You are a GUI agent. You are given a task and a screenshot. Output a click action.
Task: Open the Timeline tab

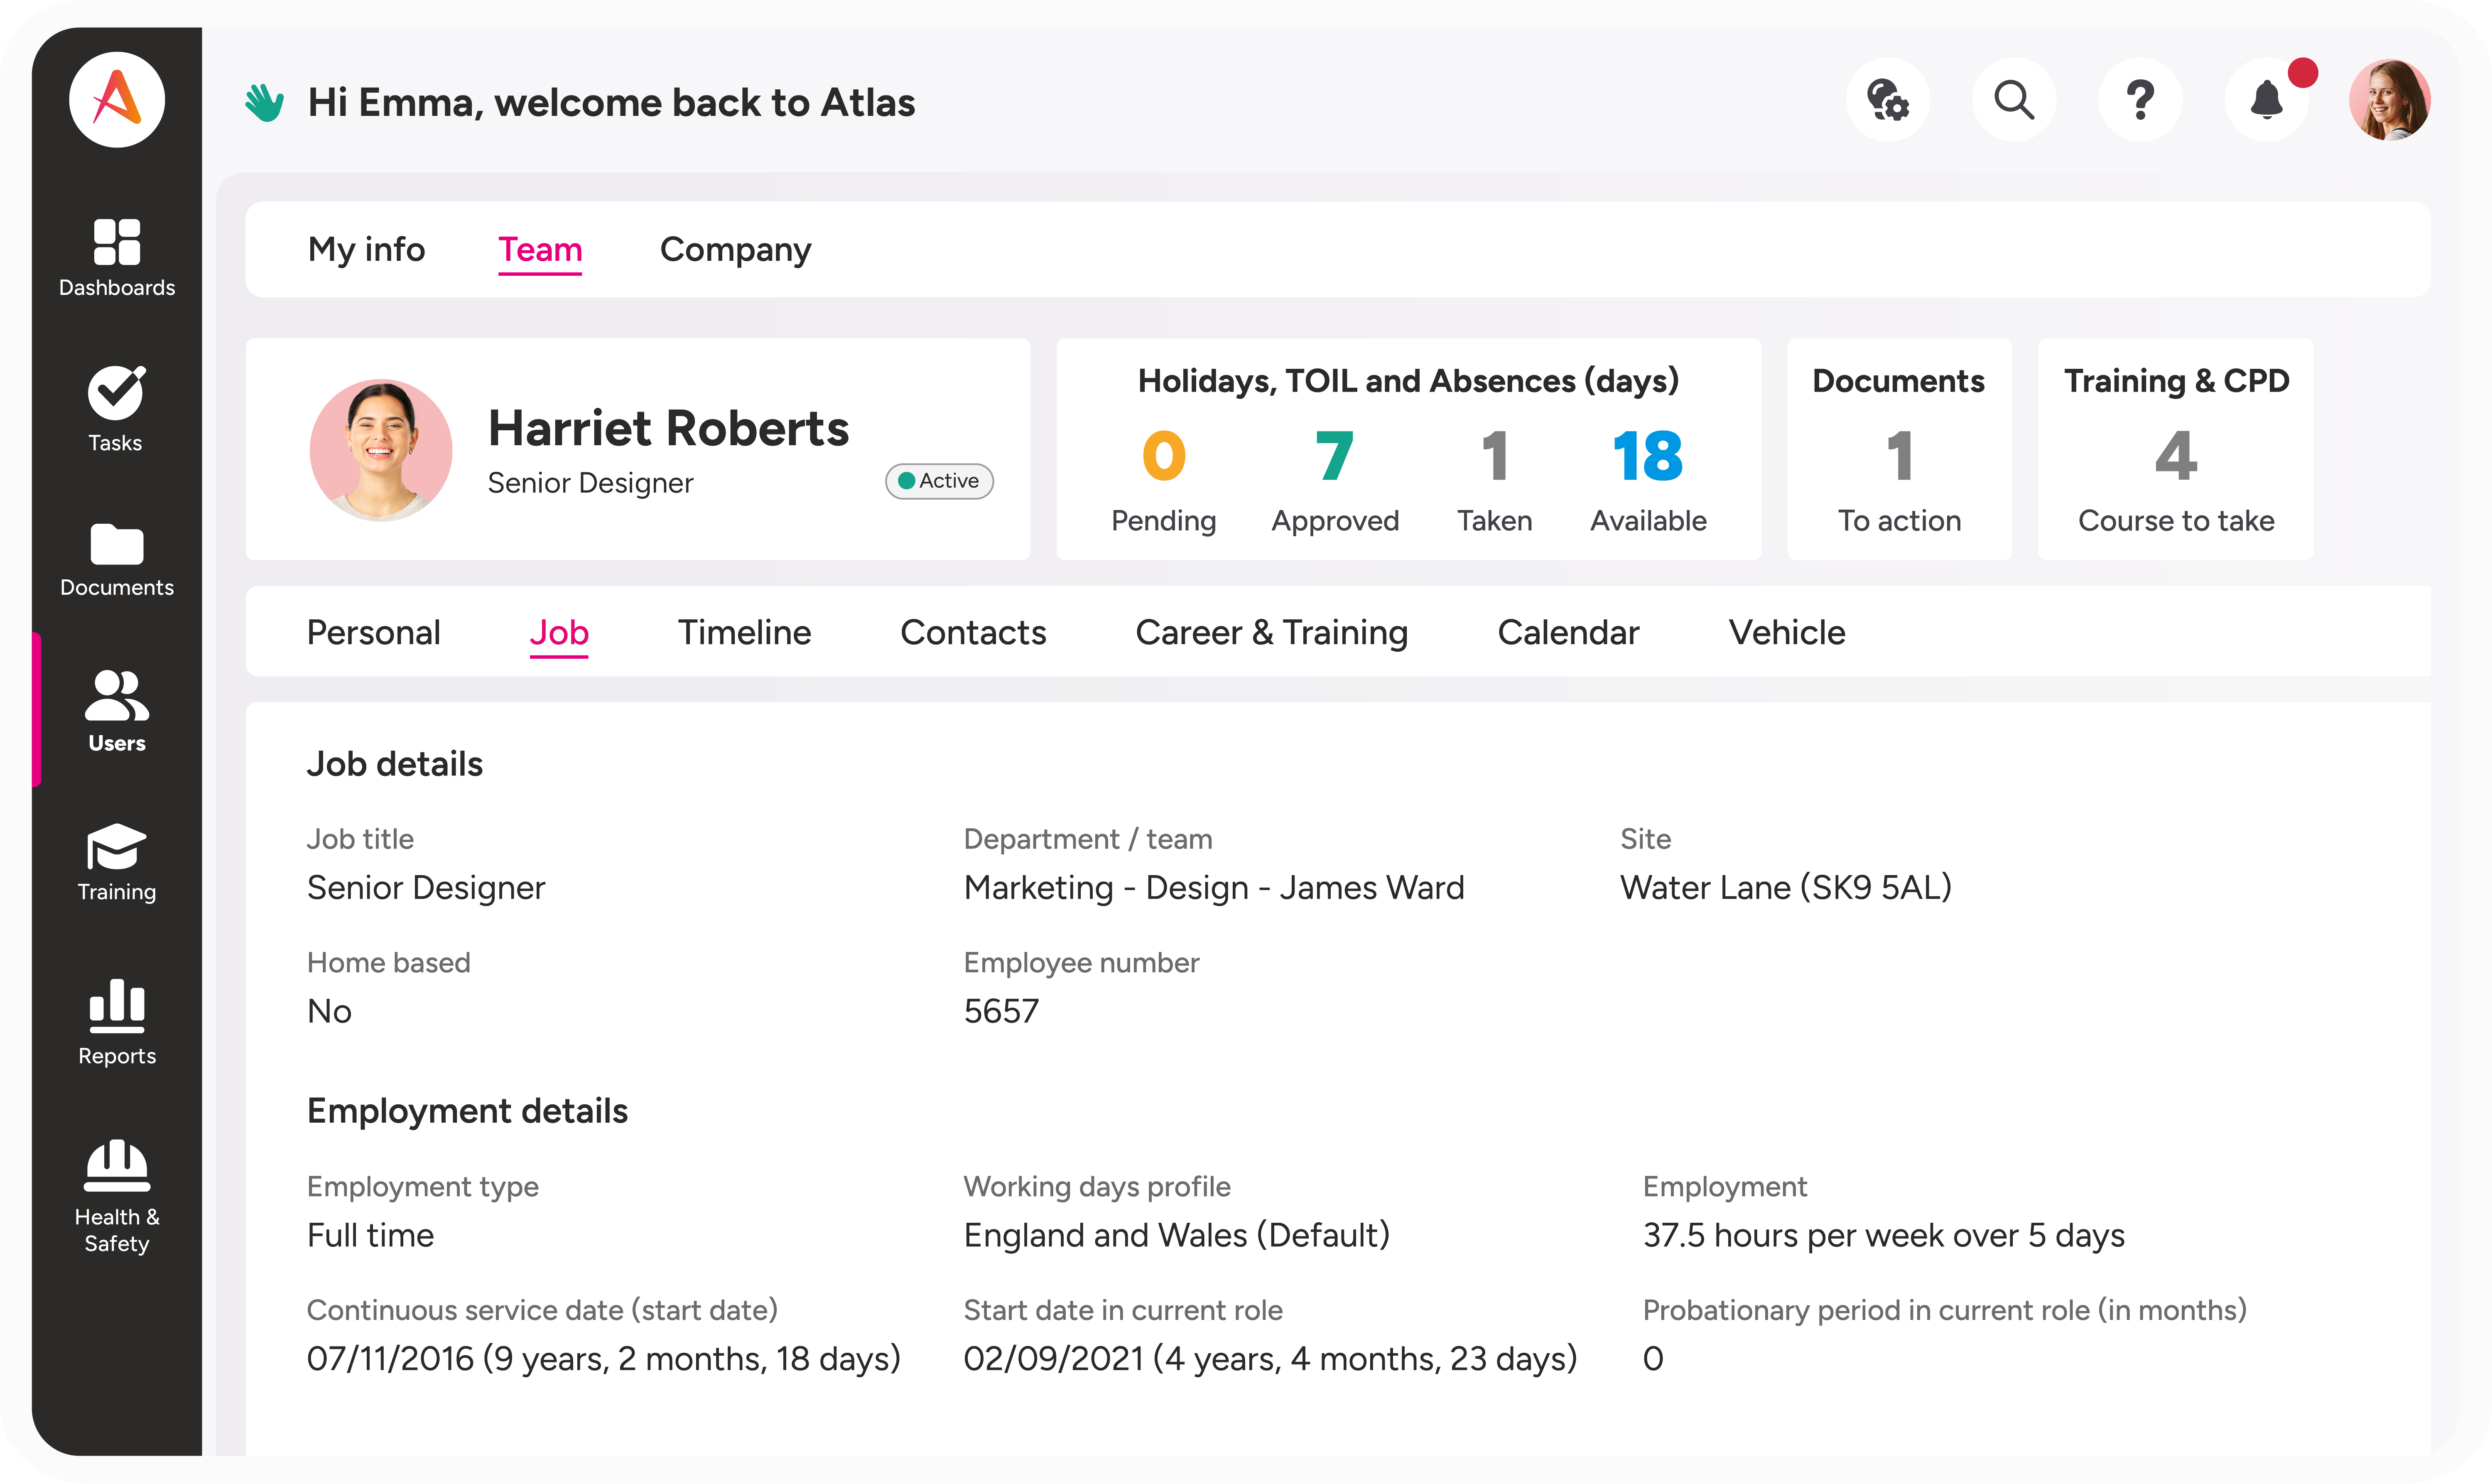click(x=744, y=632)
